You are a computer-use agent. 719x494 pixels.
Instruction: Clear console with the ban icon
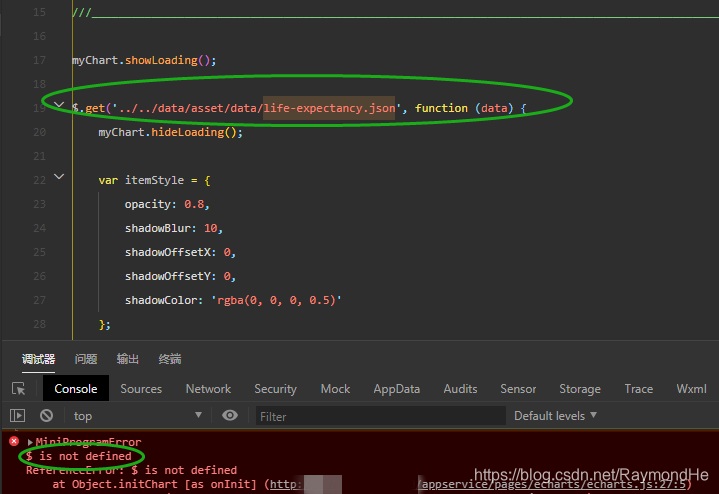[46, 416]
